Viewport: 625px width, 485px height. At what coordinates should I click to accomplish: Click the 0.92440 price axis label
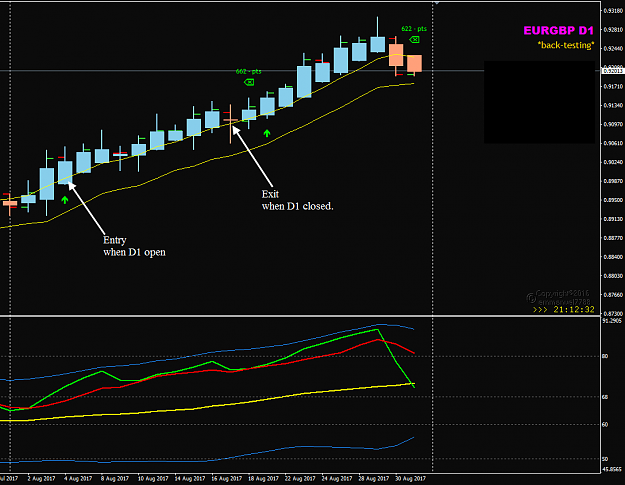point(613,49)
